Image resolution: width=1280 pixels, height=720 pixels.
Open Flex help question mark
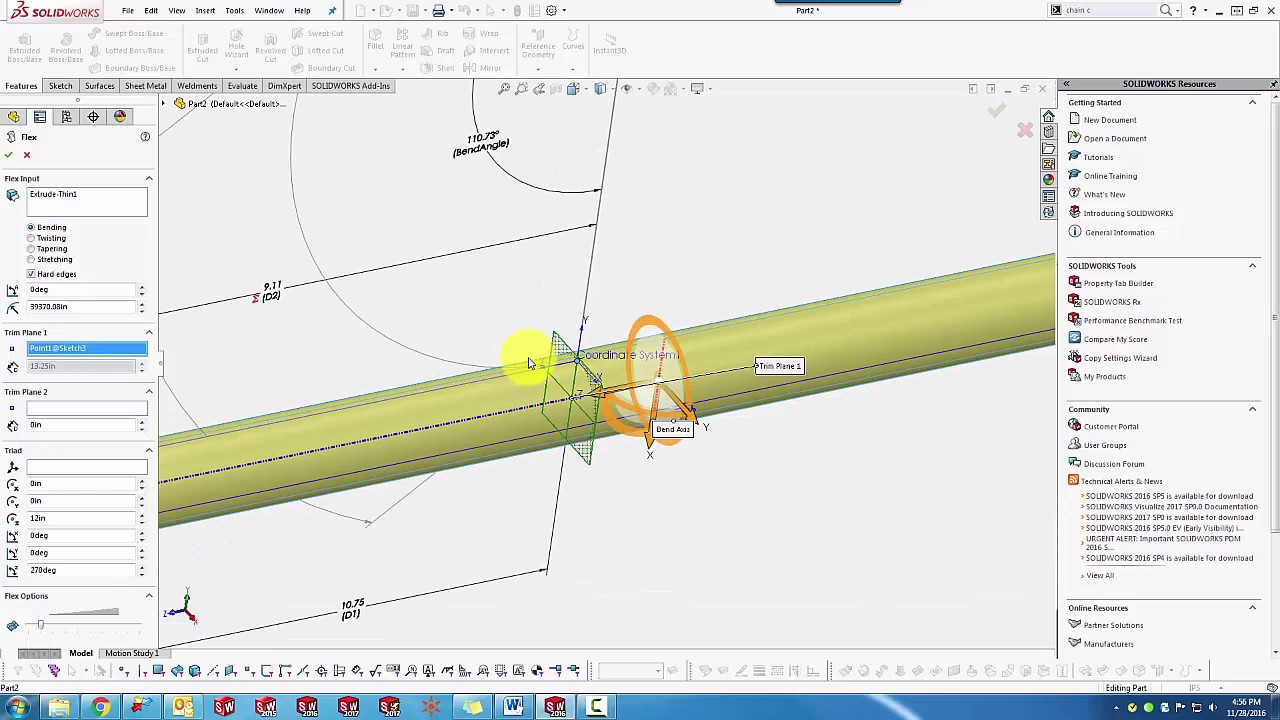[145, 137]
